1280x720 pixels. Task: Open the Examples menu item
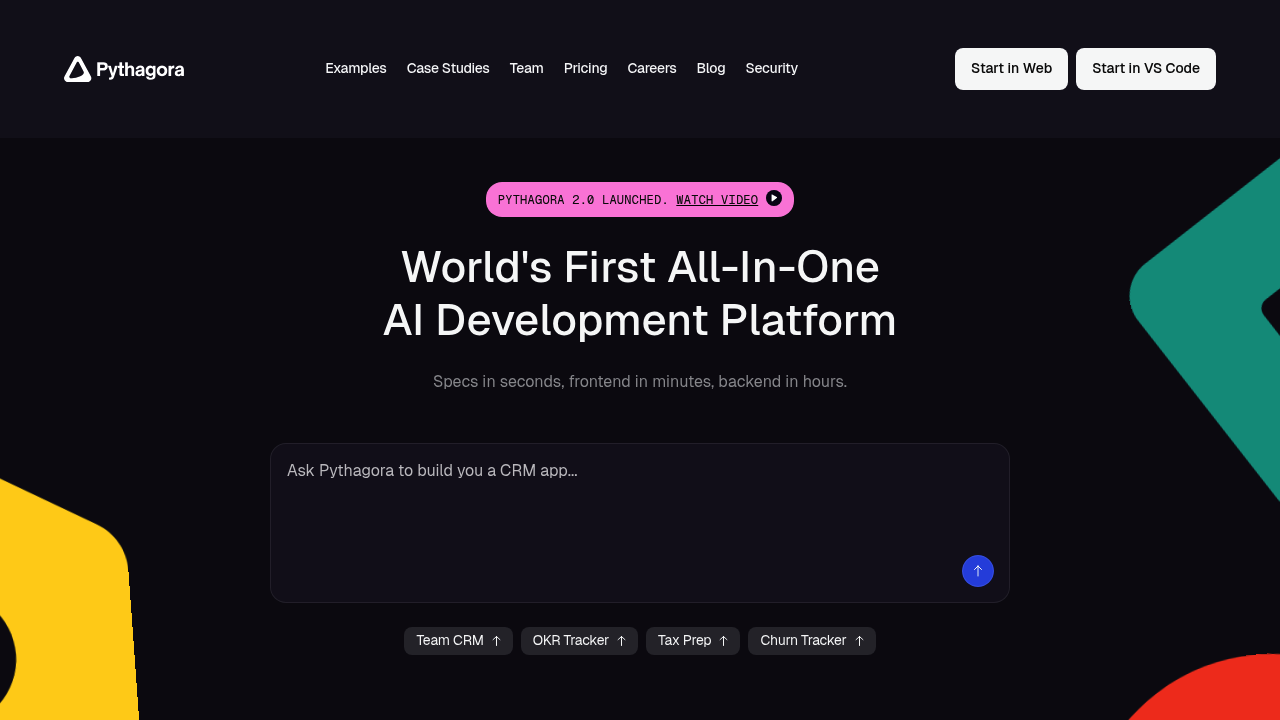click(355, 68)
